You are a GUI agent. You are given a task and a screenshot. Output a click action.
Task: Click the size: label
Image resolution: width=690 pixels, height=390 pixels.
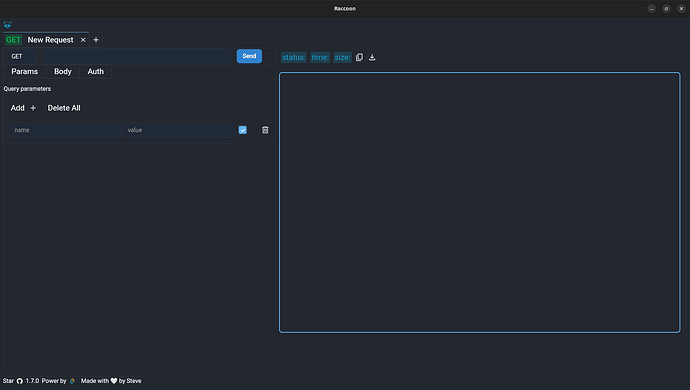click(342, 57)
